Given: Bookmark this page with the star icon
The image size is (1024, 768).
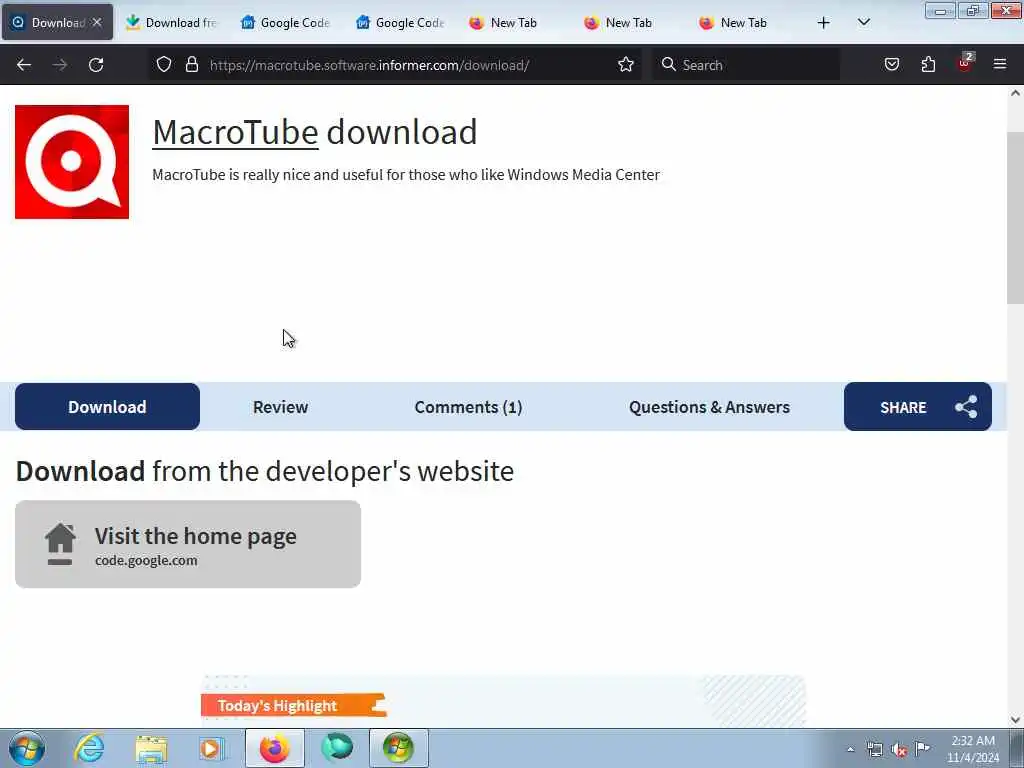Looking at the screenshot, I should click(x=626, y=64).
